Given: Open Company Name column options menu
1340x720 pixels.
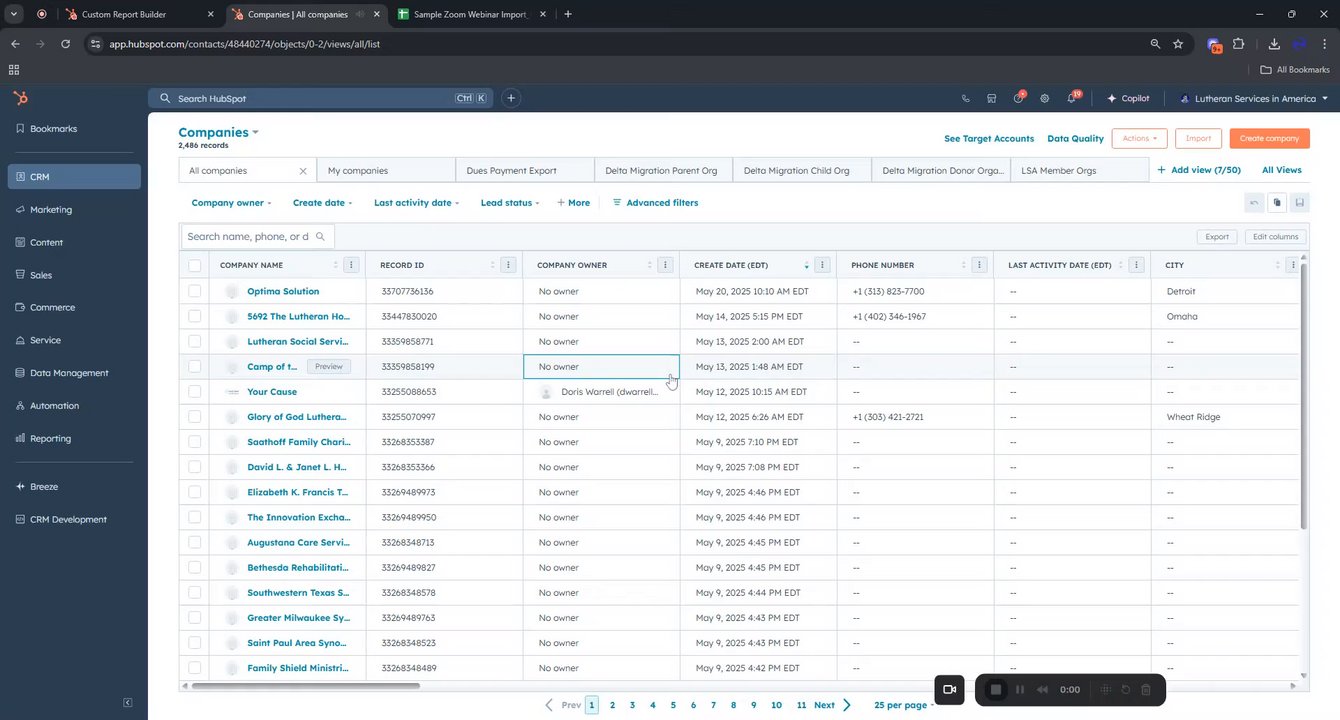Looking at the screenshot, I should (x=351, y=265).
